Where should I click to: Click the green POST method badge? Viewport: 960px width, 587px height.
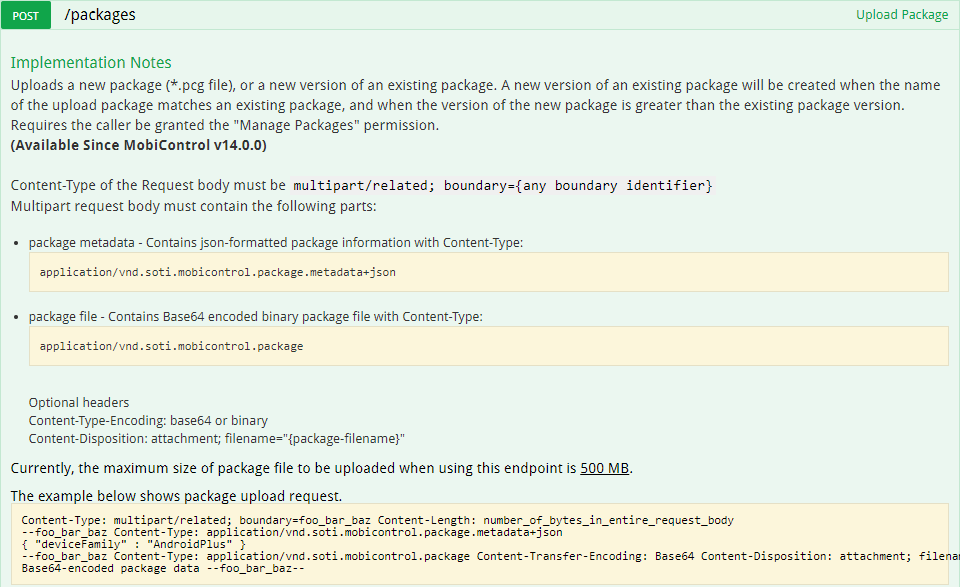point(26,15)
